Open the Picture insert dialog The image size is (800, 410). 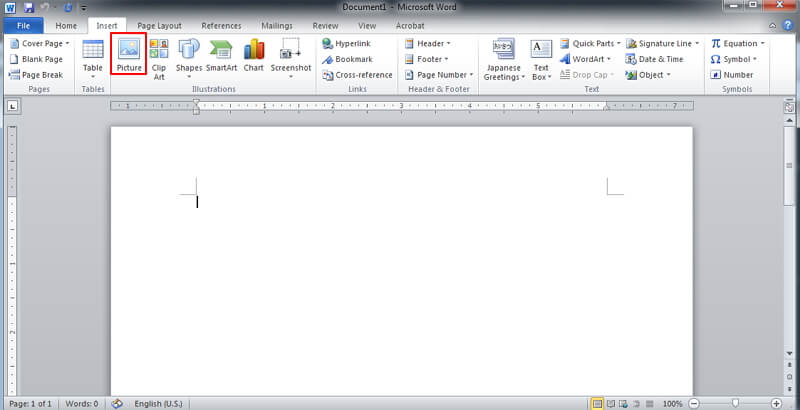(129, 55)
